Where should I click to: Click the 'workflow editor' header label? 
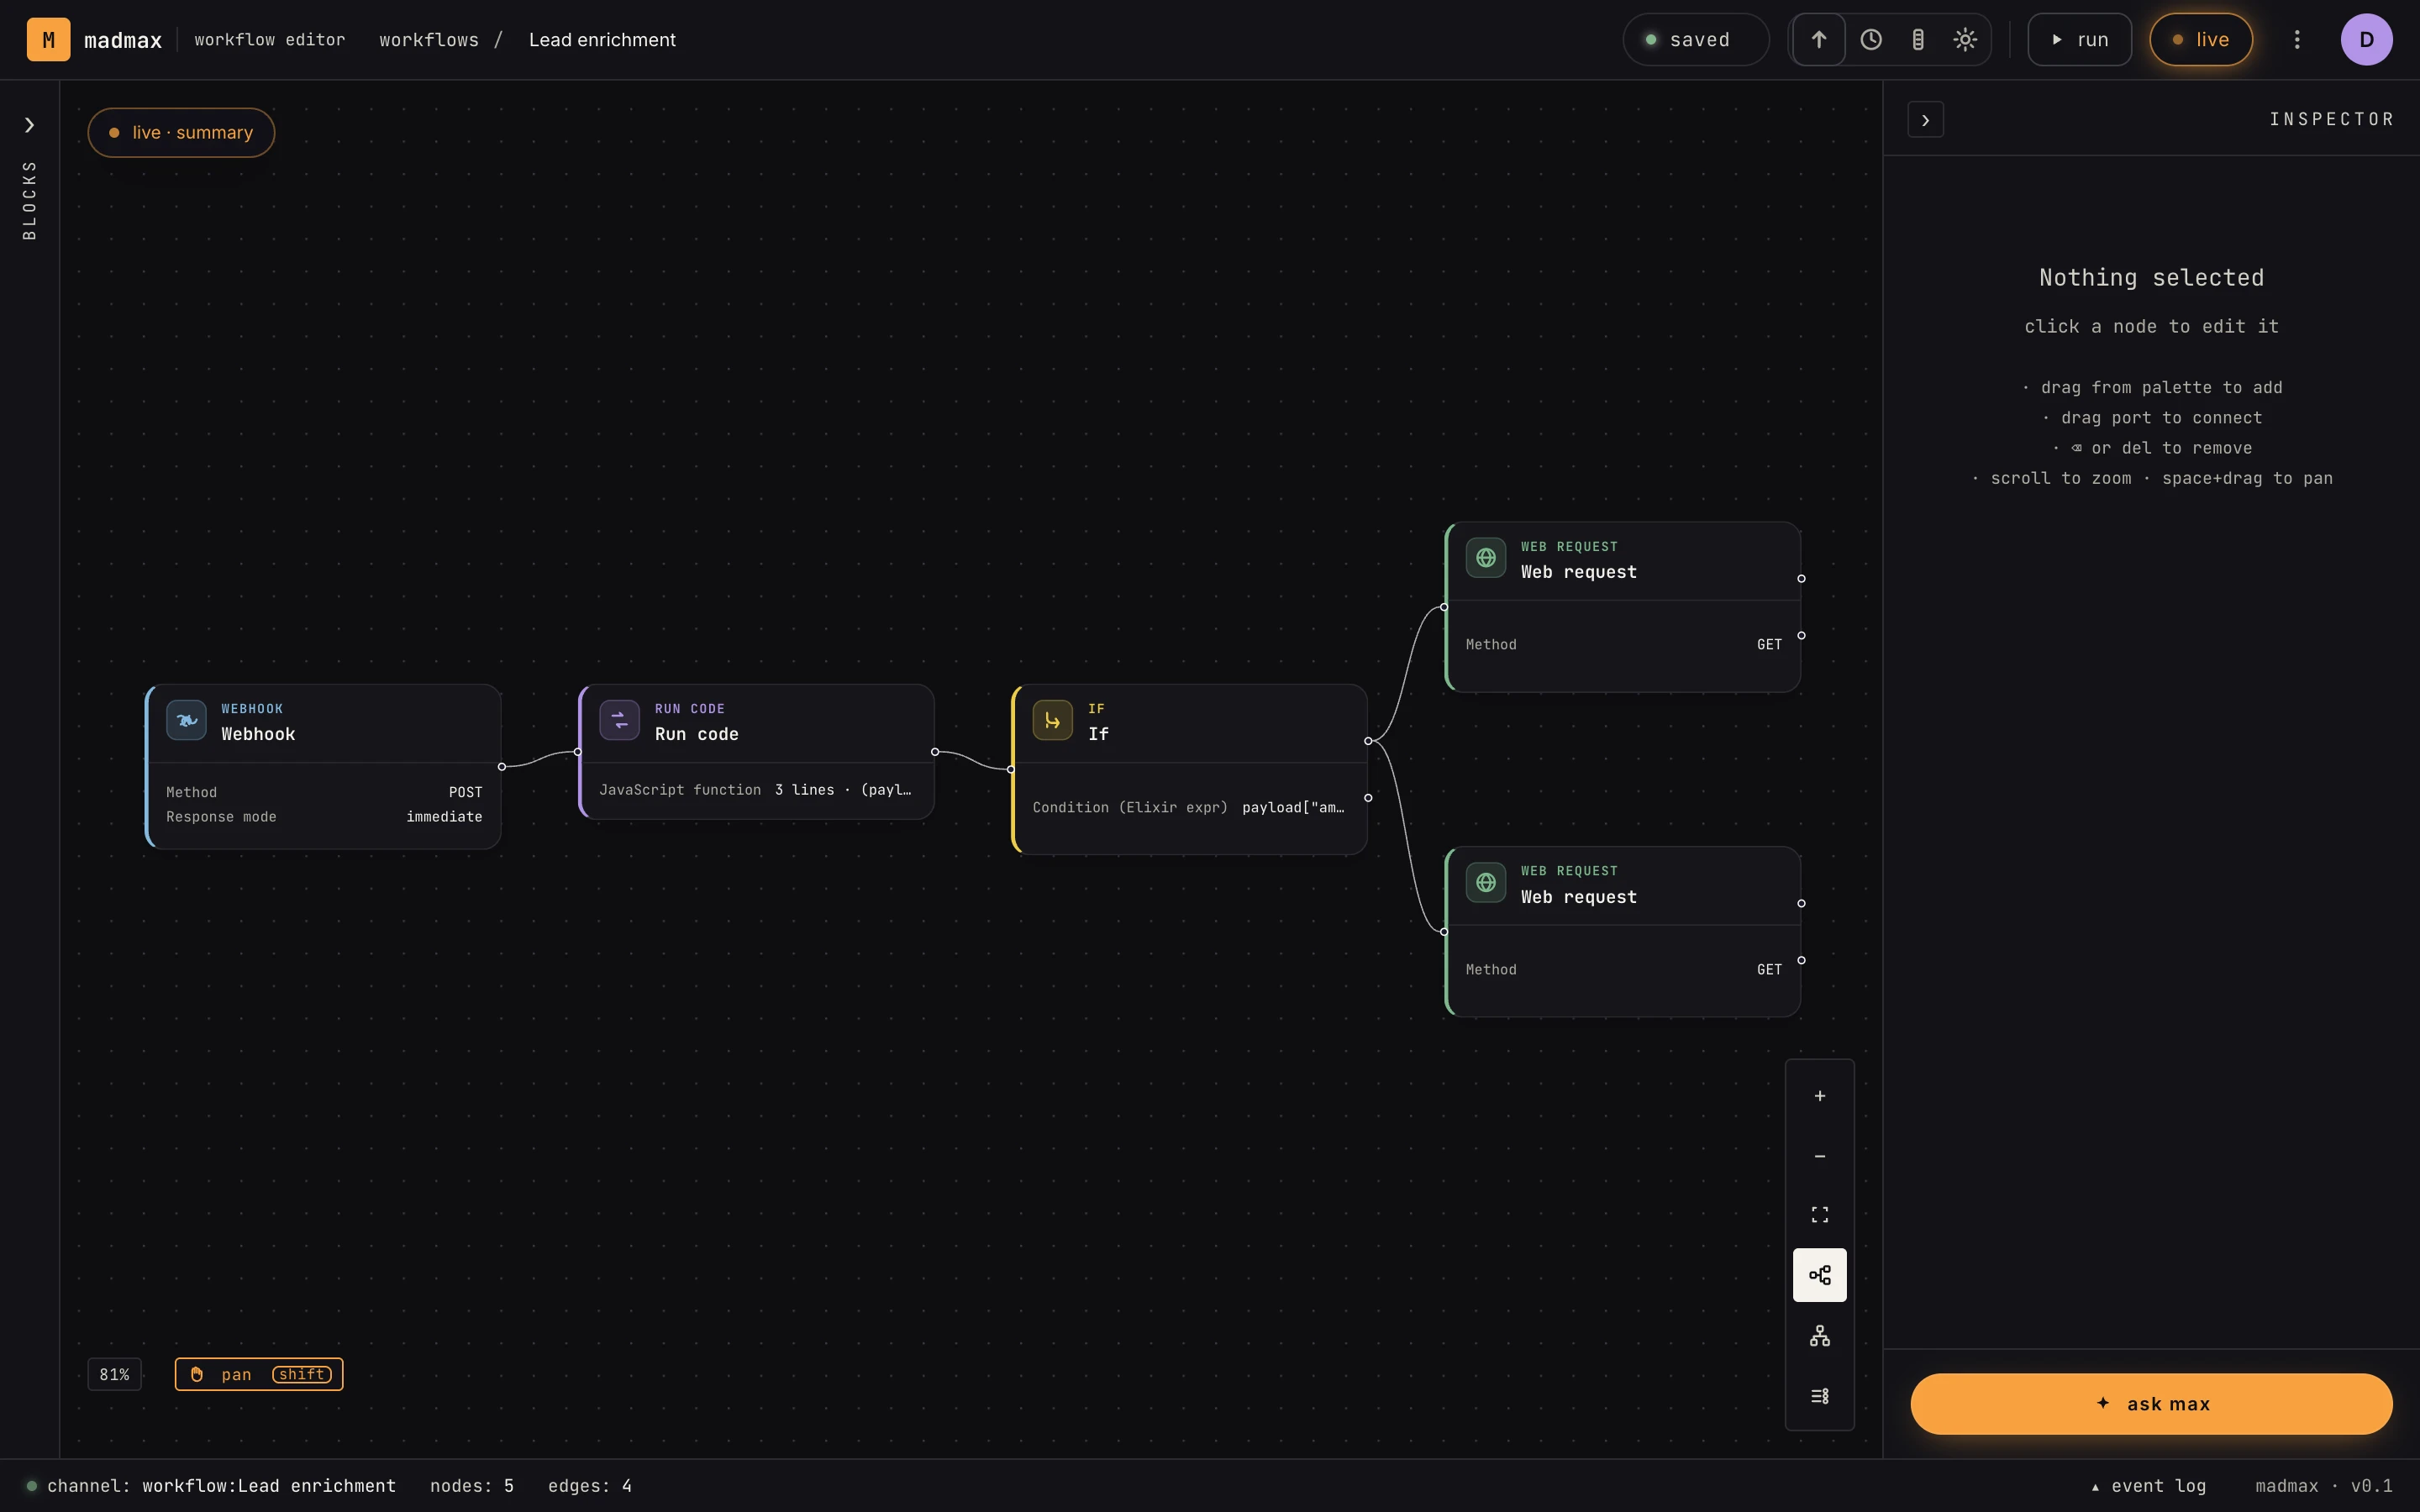click(269, 40)
